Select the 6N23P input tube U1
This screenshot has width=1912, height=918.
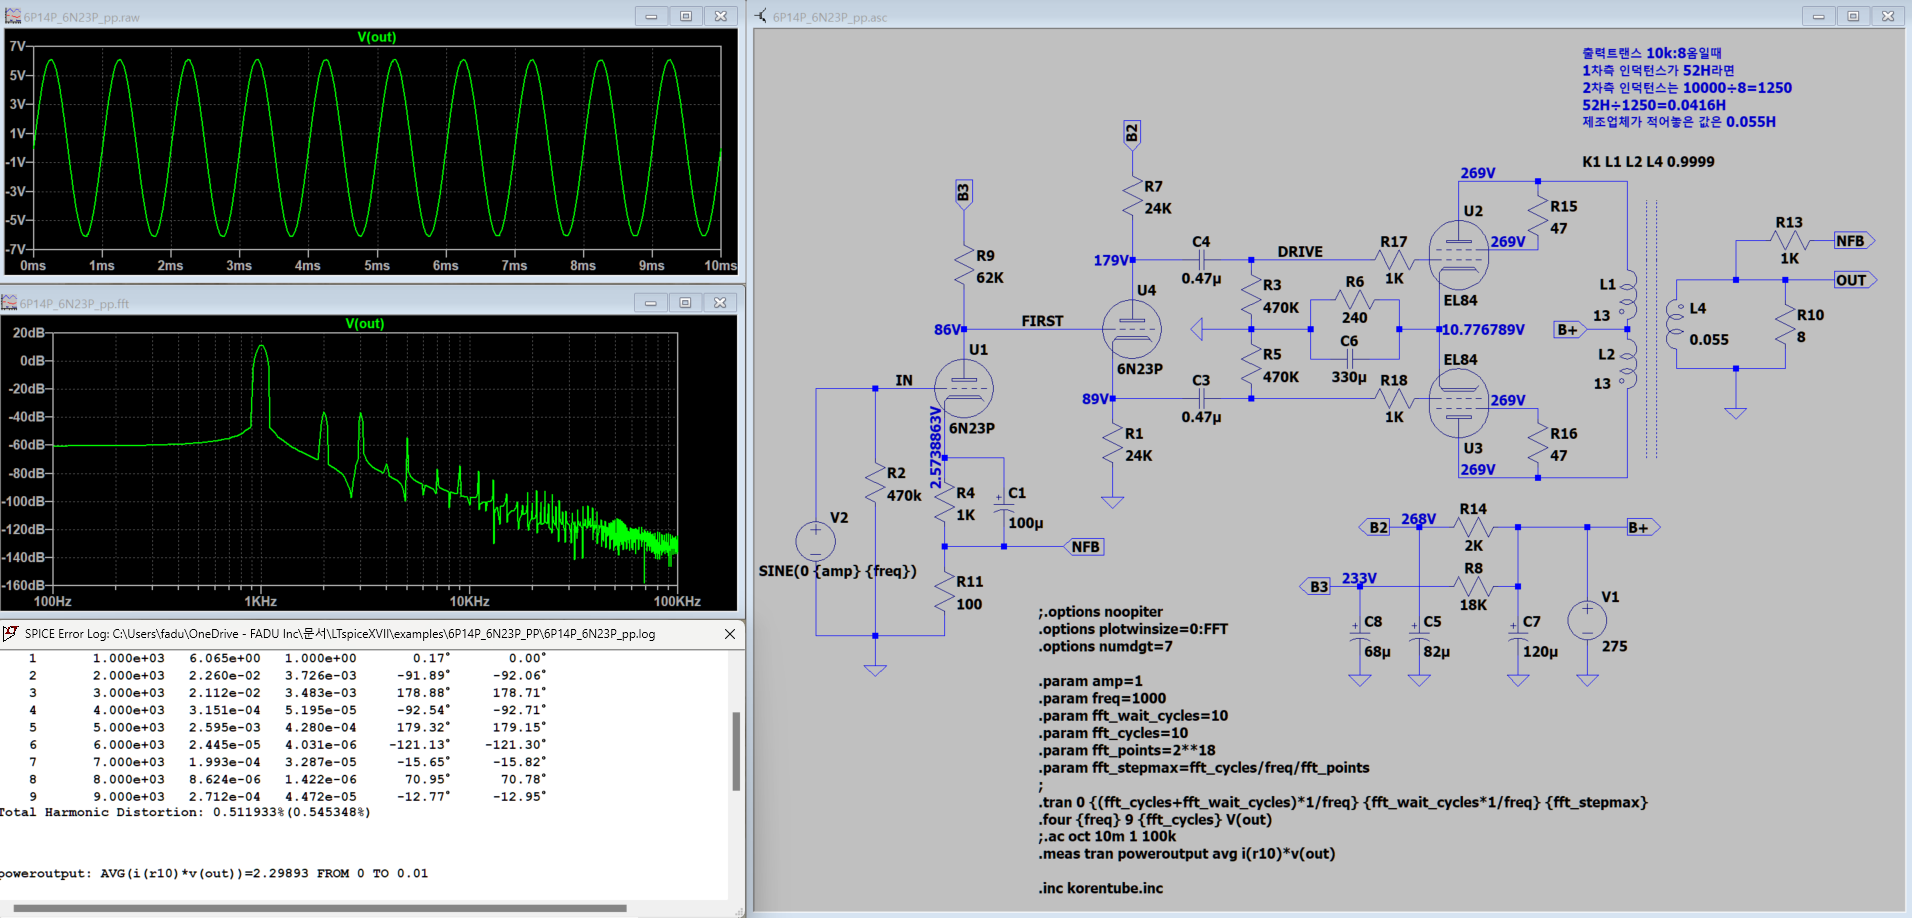coord(963,389)
